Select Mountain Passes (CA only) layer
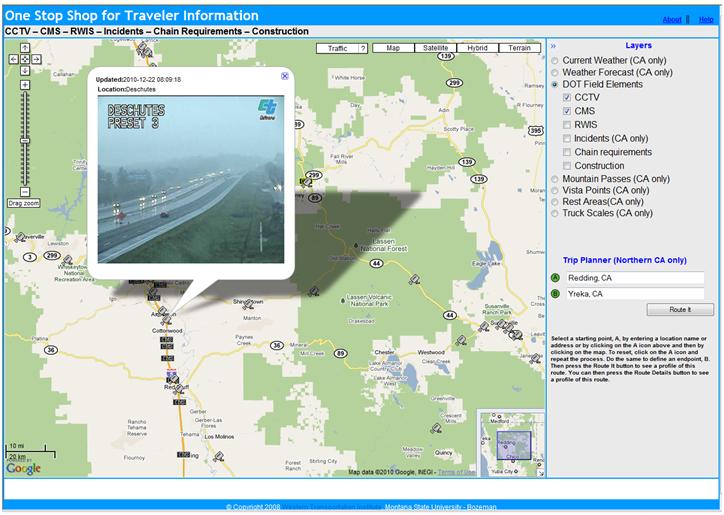This screenshot has width=724, height=515. (x=555, y=179)
